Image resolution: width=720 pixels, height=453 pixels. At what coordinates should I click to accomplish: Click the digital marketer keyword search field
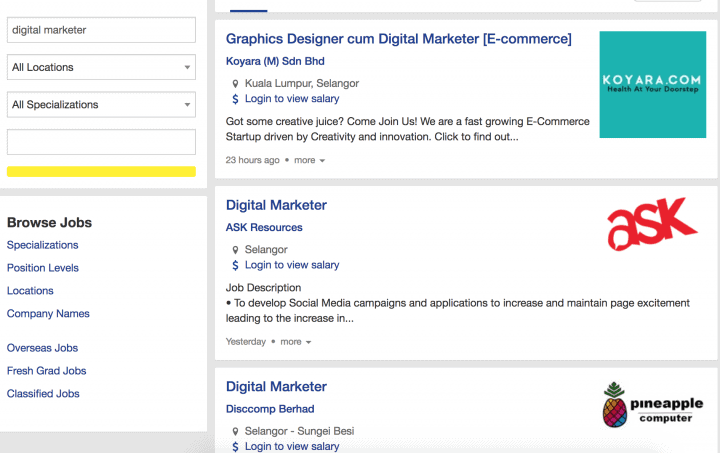click(101, 30)
